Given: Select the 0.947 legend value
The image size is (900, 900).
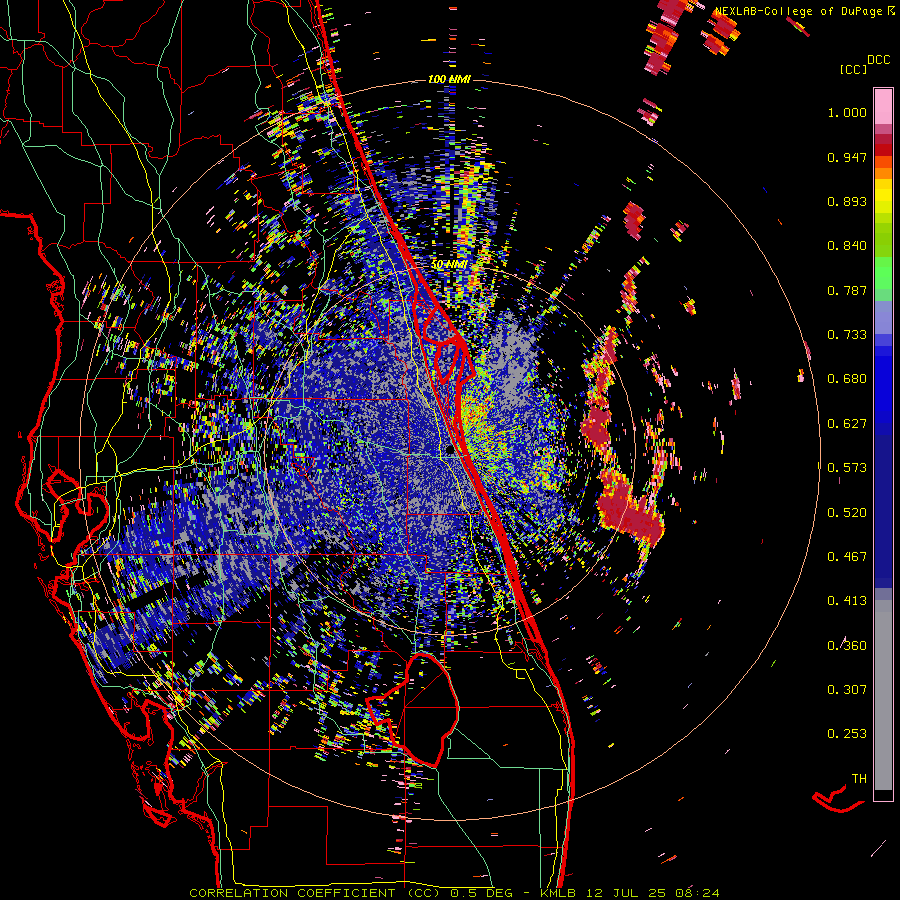Looking at the screenshot, I should point(847,157).
